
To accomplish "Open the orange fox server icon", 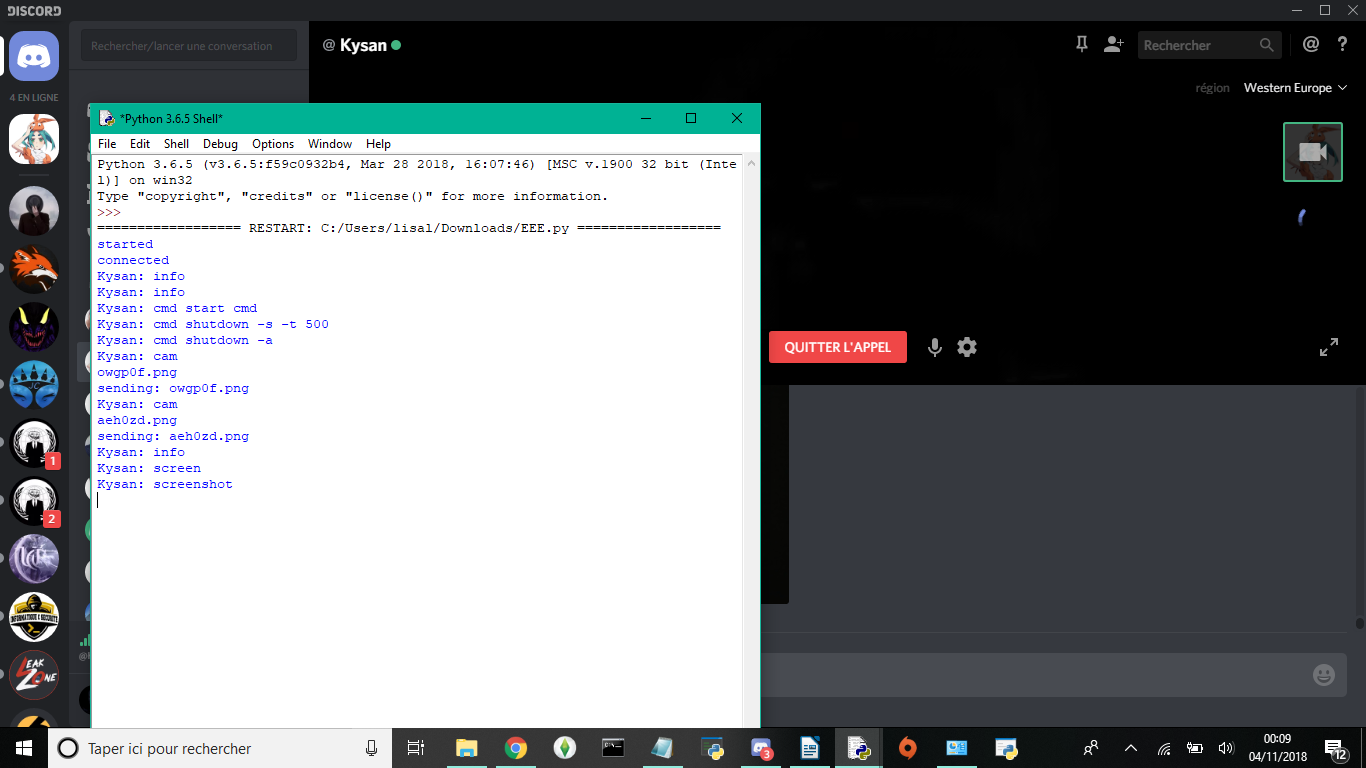I will (34, 269).
